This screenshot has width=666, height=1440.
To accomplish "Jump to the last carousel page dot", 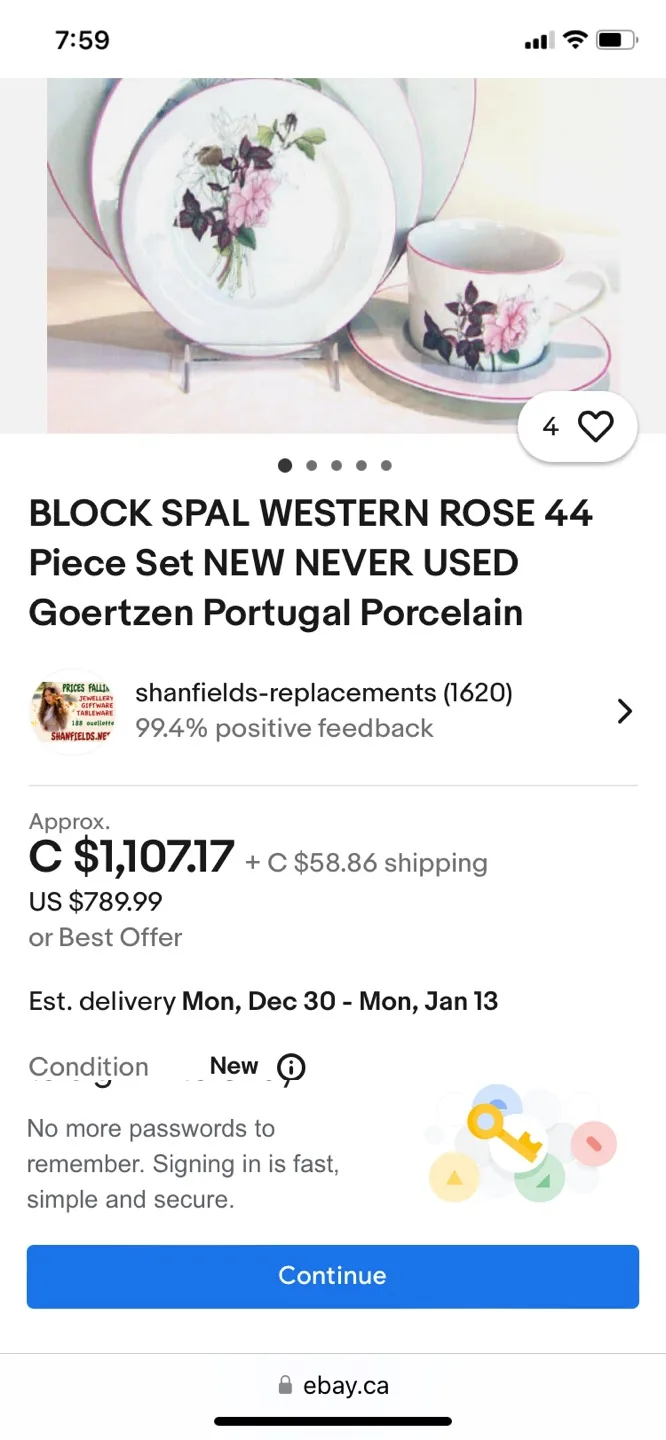I will pos(386,465).
